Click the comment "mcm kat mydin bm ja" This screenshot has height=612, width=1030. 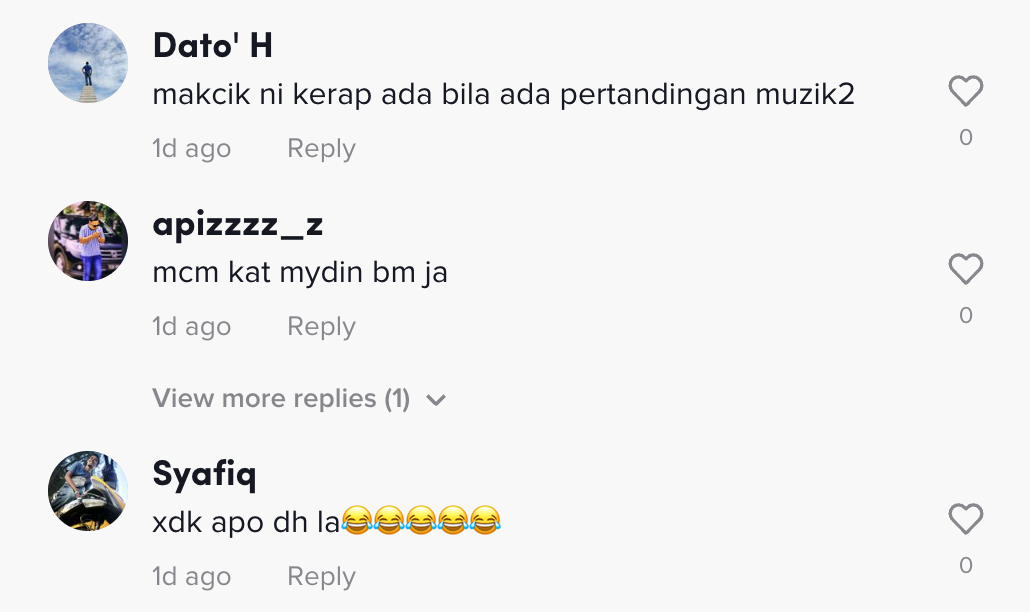[300, 273]
